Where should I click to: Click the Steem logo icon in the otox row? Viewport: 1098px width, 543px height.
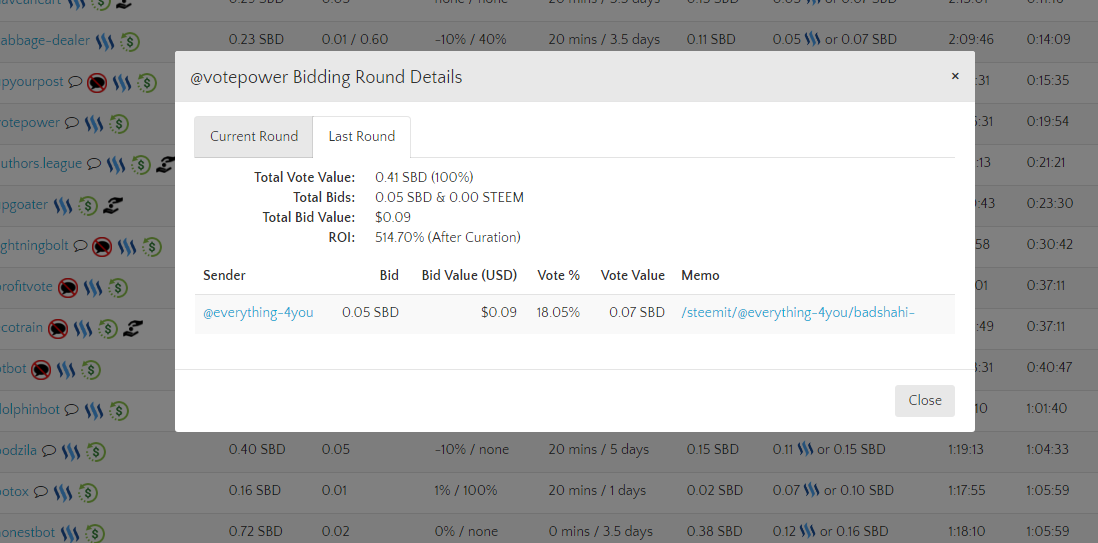point(63,493)
